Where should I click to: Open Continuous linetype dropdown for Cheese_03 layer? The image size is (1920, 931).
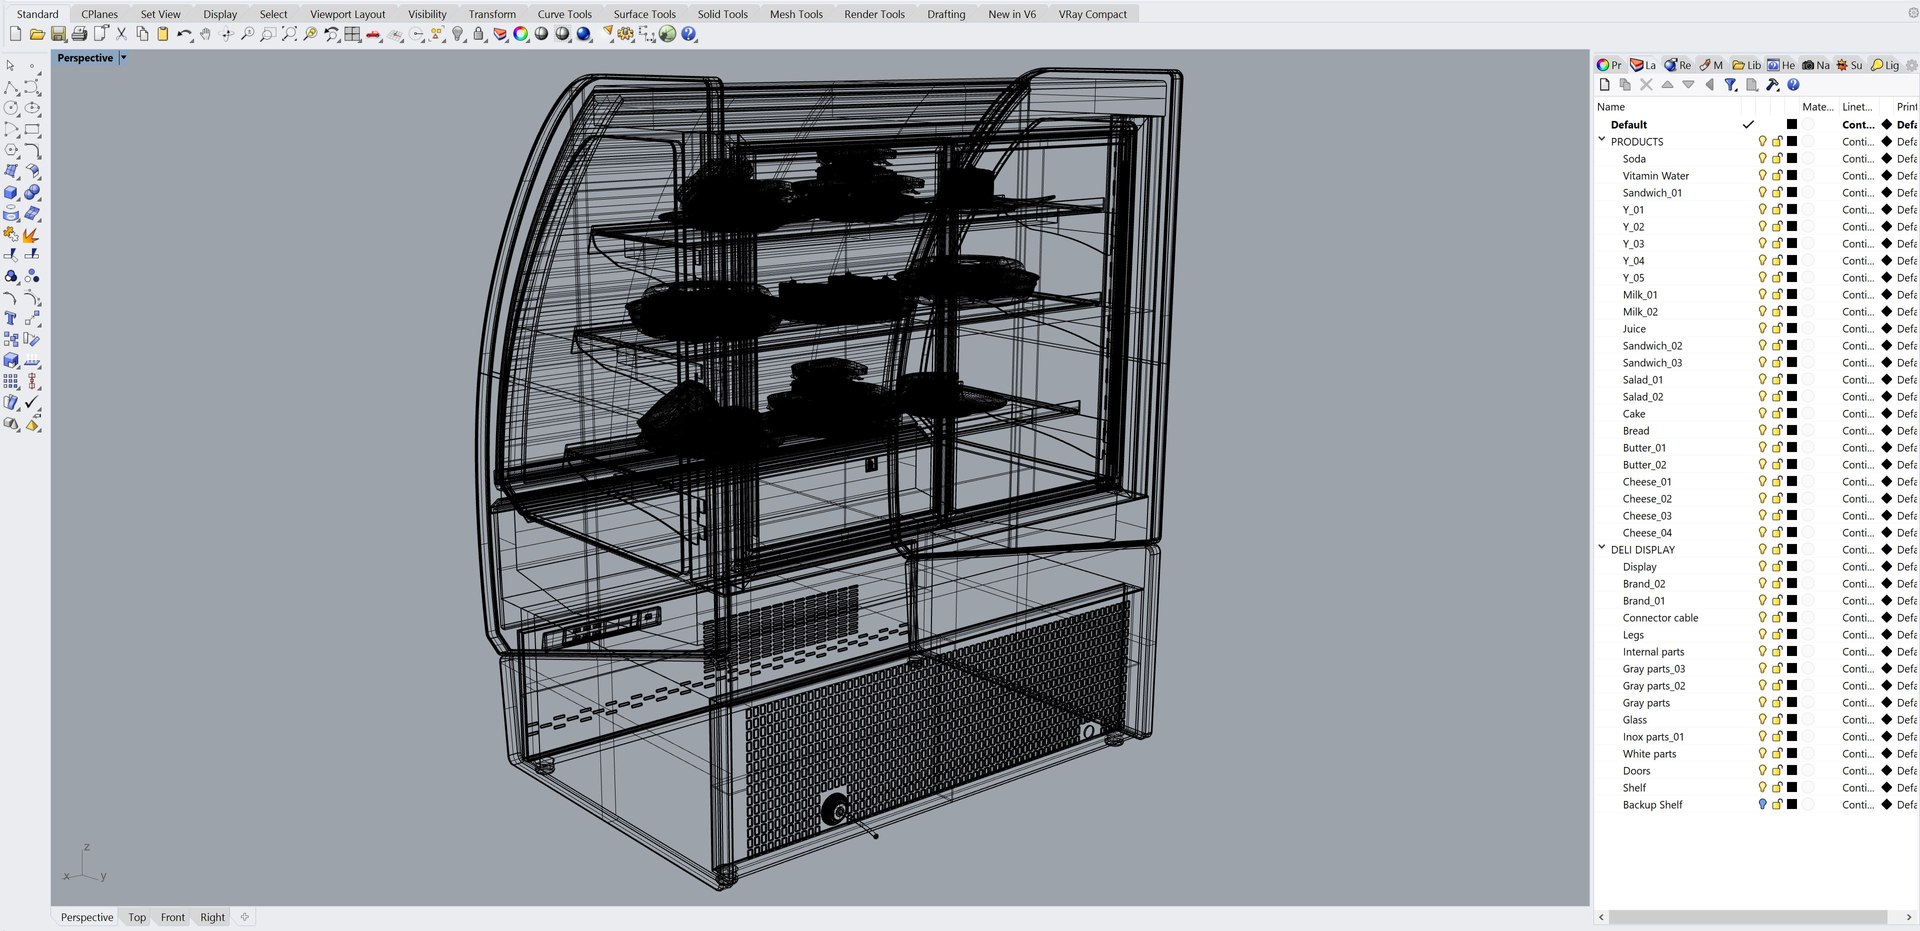tap(1858, 515)
